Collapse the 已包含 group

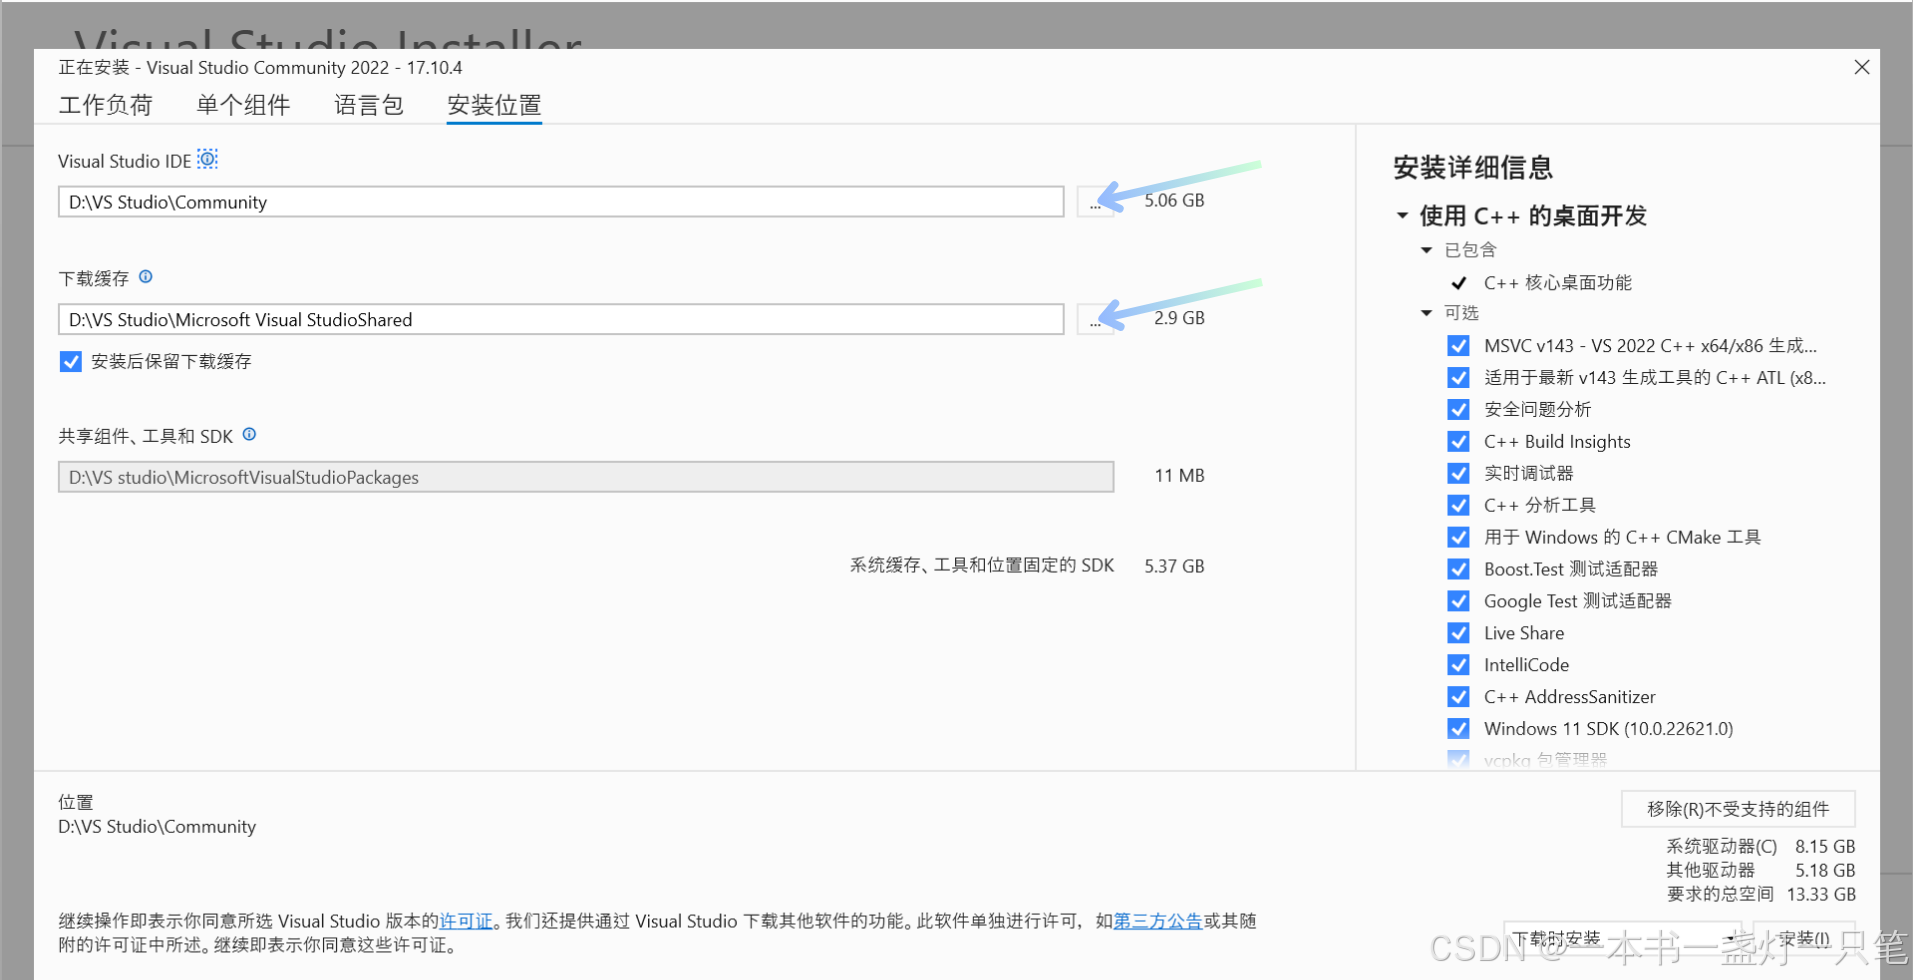pos(1427,250)
